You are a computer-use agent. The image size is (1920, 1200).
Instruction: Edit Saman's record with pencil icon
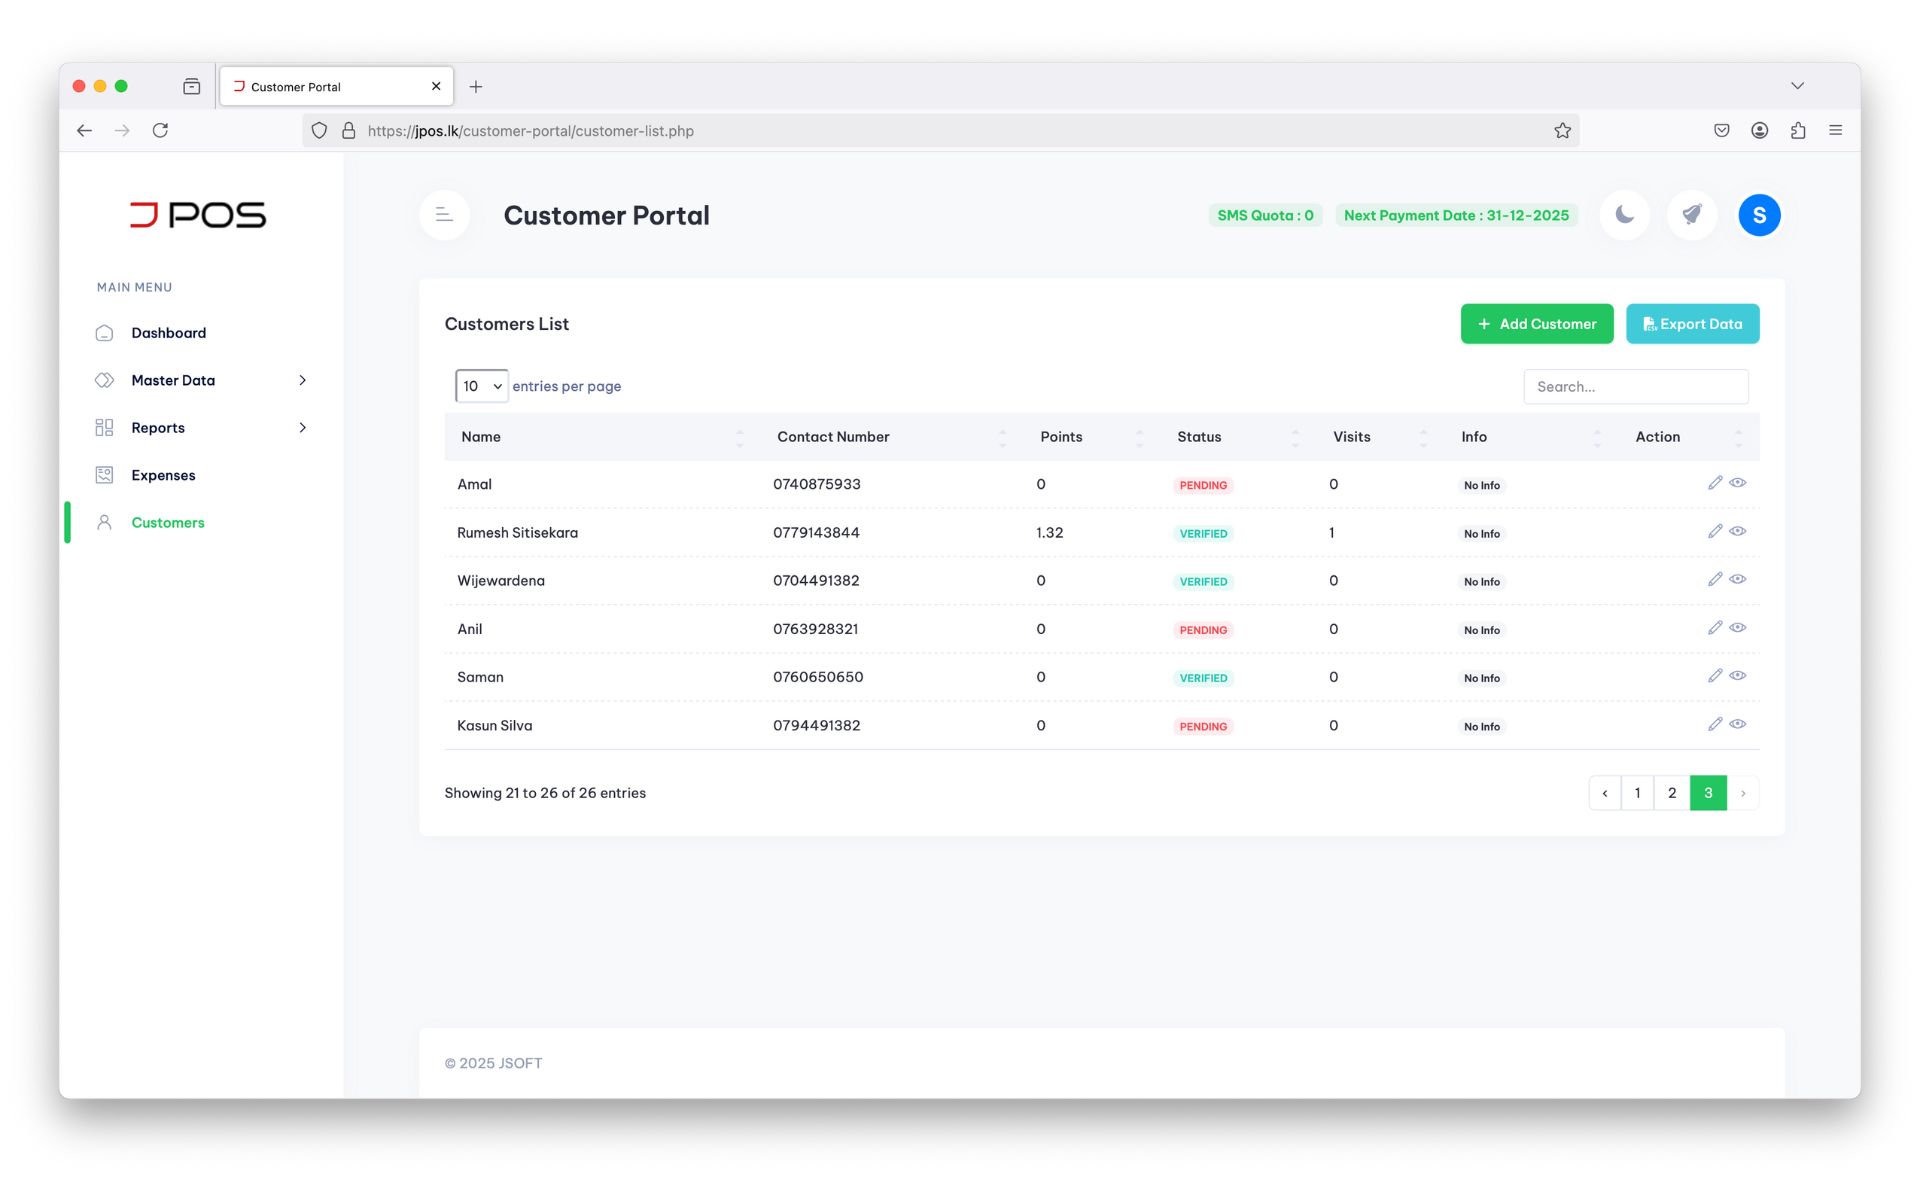pyautogui.click(x=1715, y=676)
